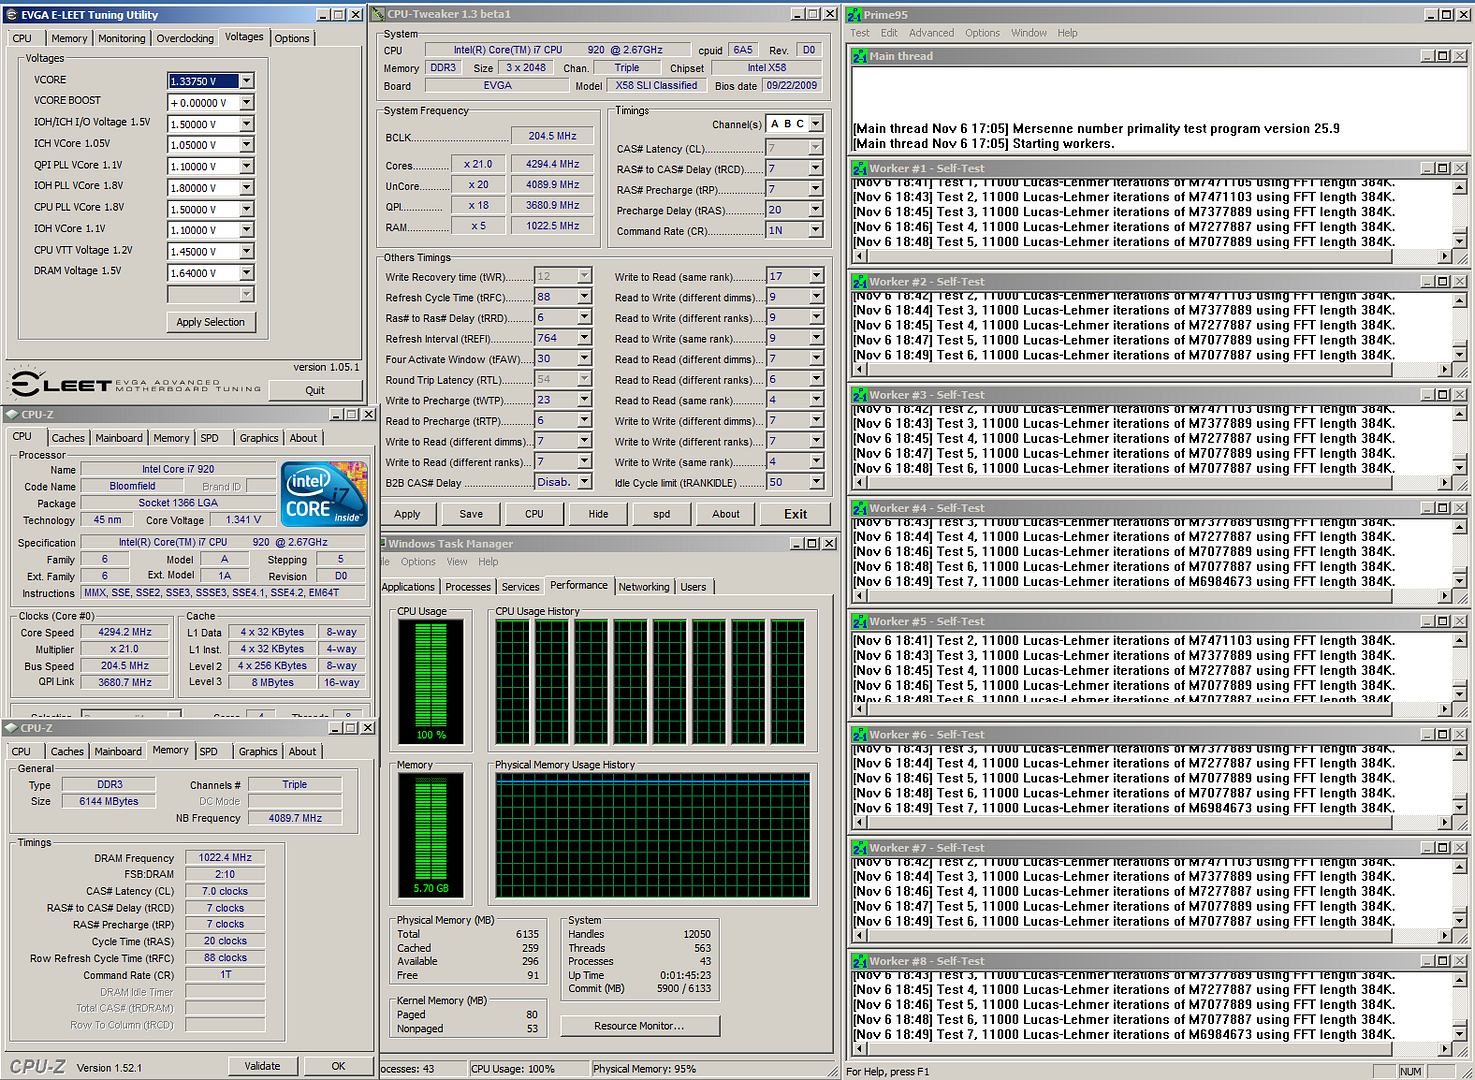Click the Prime95 title bar icon
1475x1080 pixels.
pyautogui.click(x=854, y=15)
